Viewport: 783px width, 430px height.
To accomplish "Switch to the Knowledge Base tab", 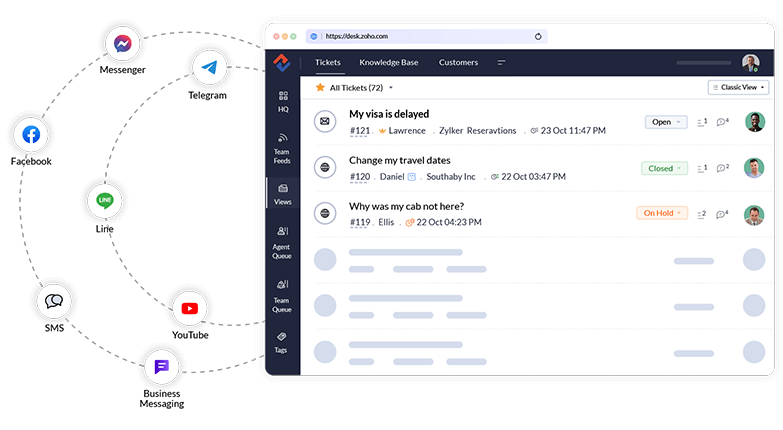I will click(389, 62).
